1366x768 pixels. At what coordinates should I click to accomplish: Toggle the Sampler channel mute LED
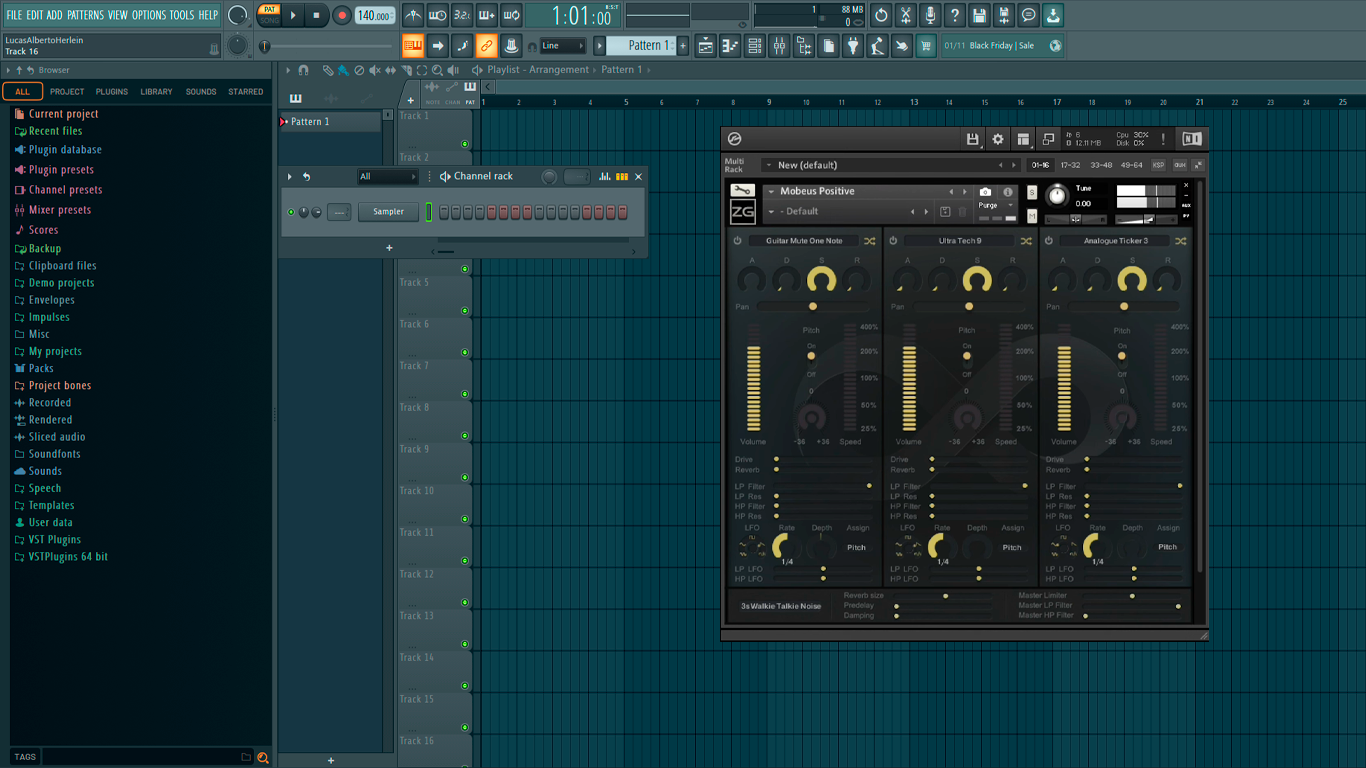point(291,212)
